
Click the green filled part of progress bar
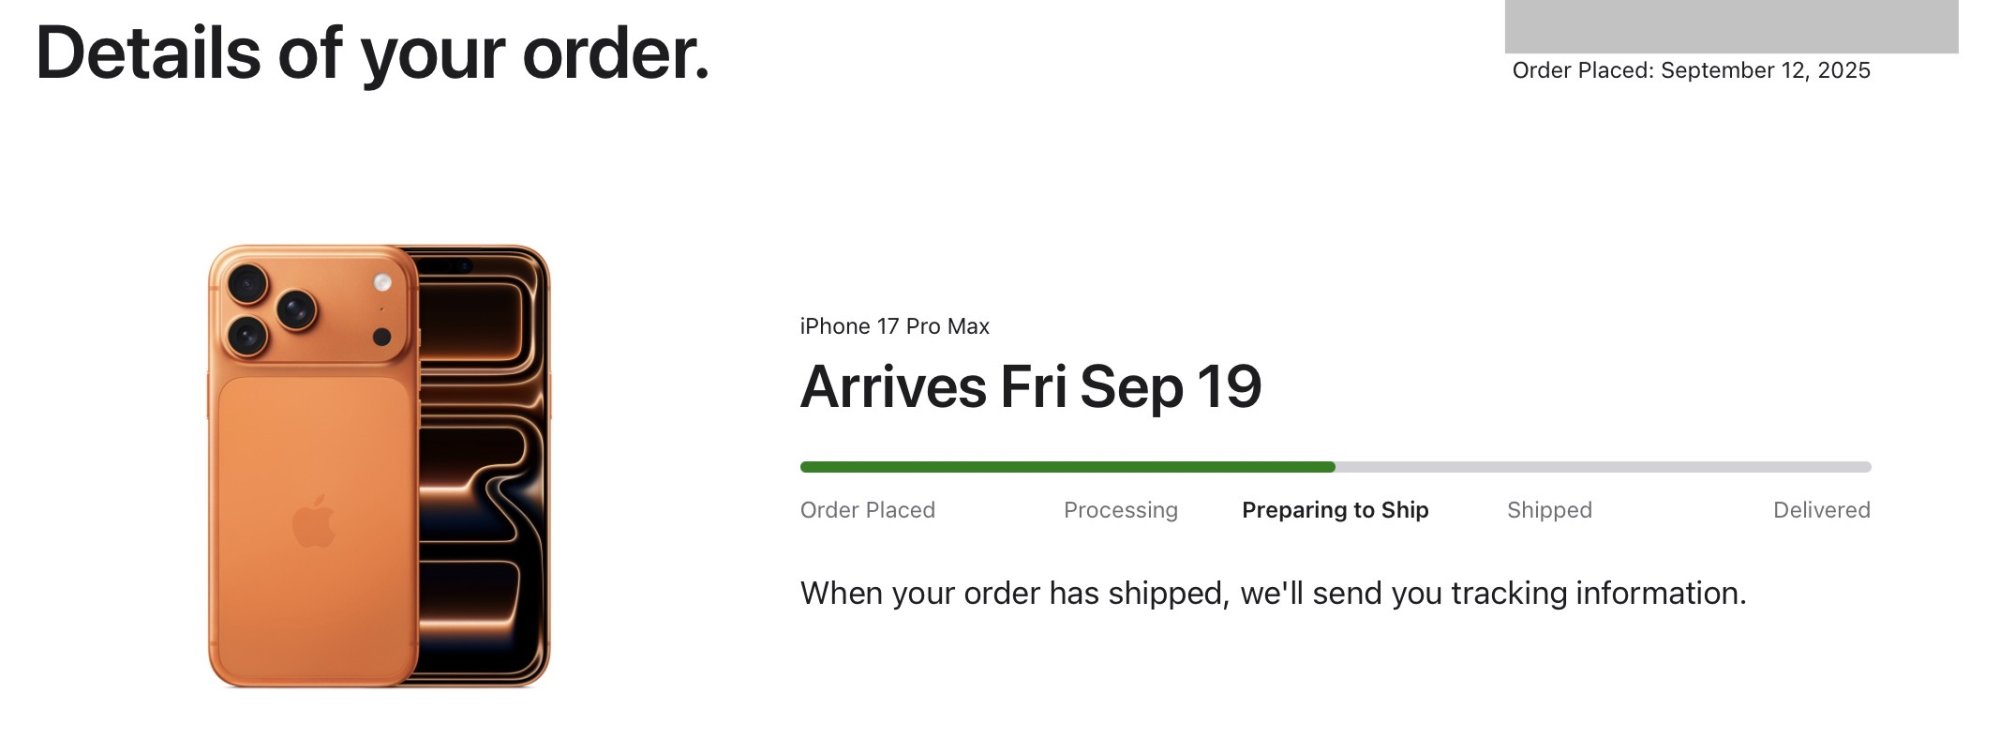pos(1067,467)
